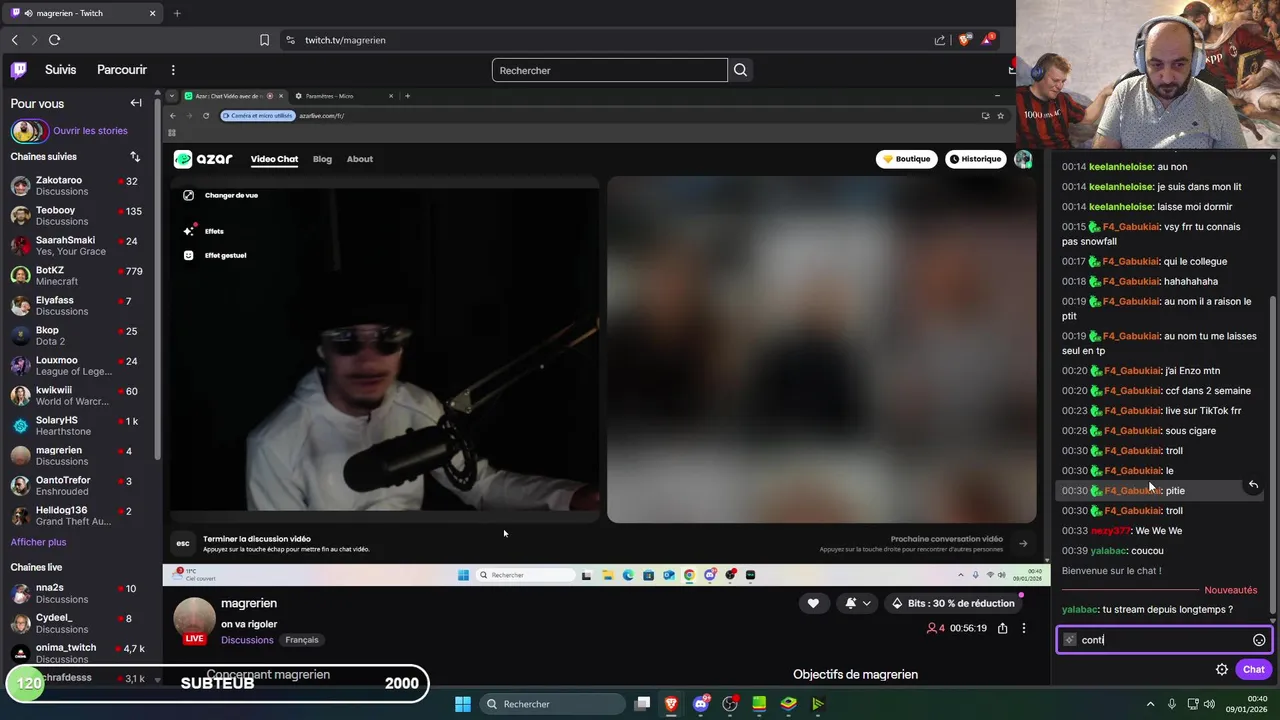Click esc Terminer la discussion vidéo
1280x720 pixels.
click(183, 543)
